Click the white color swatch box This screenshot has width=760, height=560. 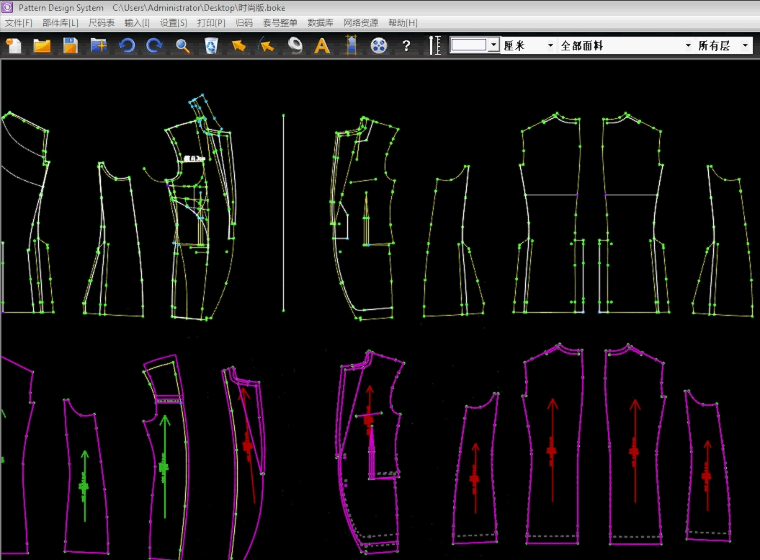(x=469, y=45)
